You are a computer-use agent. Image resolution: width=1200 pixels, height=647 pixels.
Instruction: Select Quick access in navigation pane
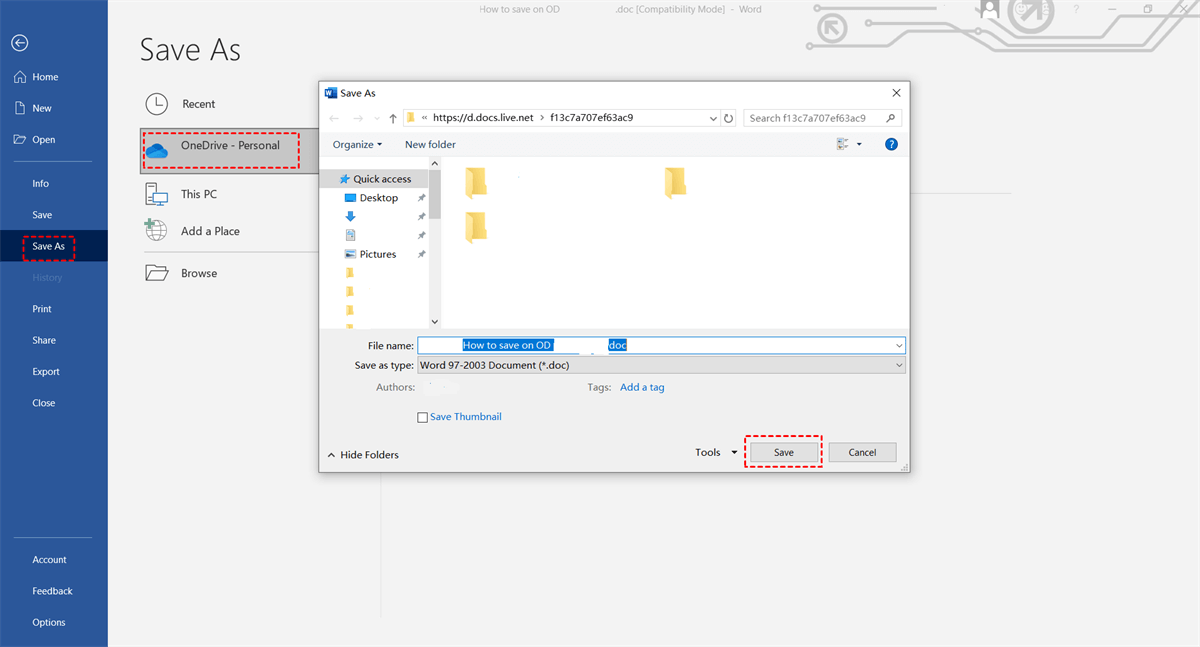[x=375, y=179]
